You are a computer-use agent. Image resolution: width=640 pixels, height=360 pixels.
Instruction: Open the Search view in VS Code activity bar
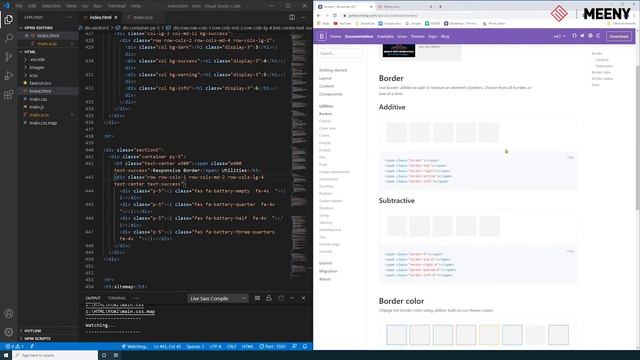point(9,38)
